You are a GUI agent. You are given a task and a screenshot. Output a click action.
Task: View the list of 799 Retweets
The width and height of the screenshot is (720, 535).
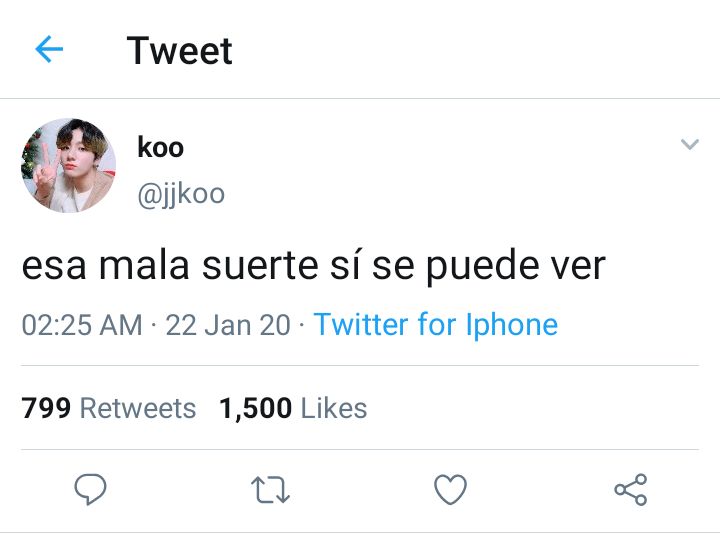click(109, 408)
